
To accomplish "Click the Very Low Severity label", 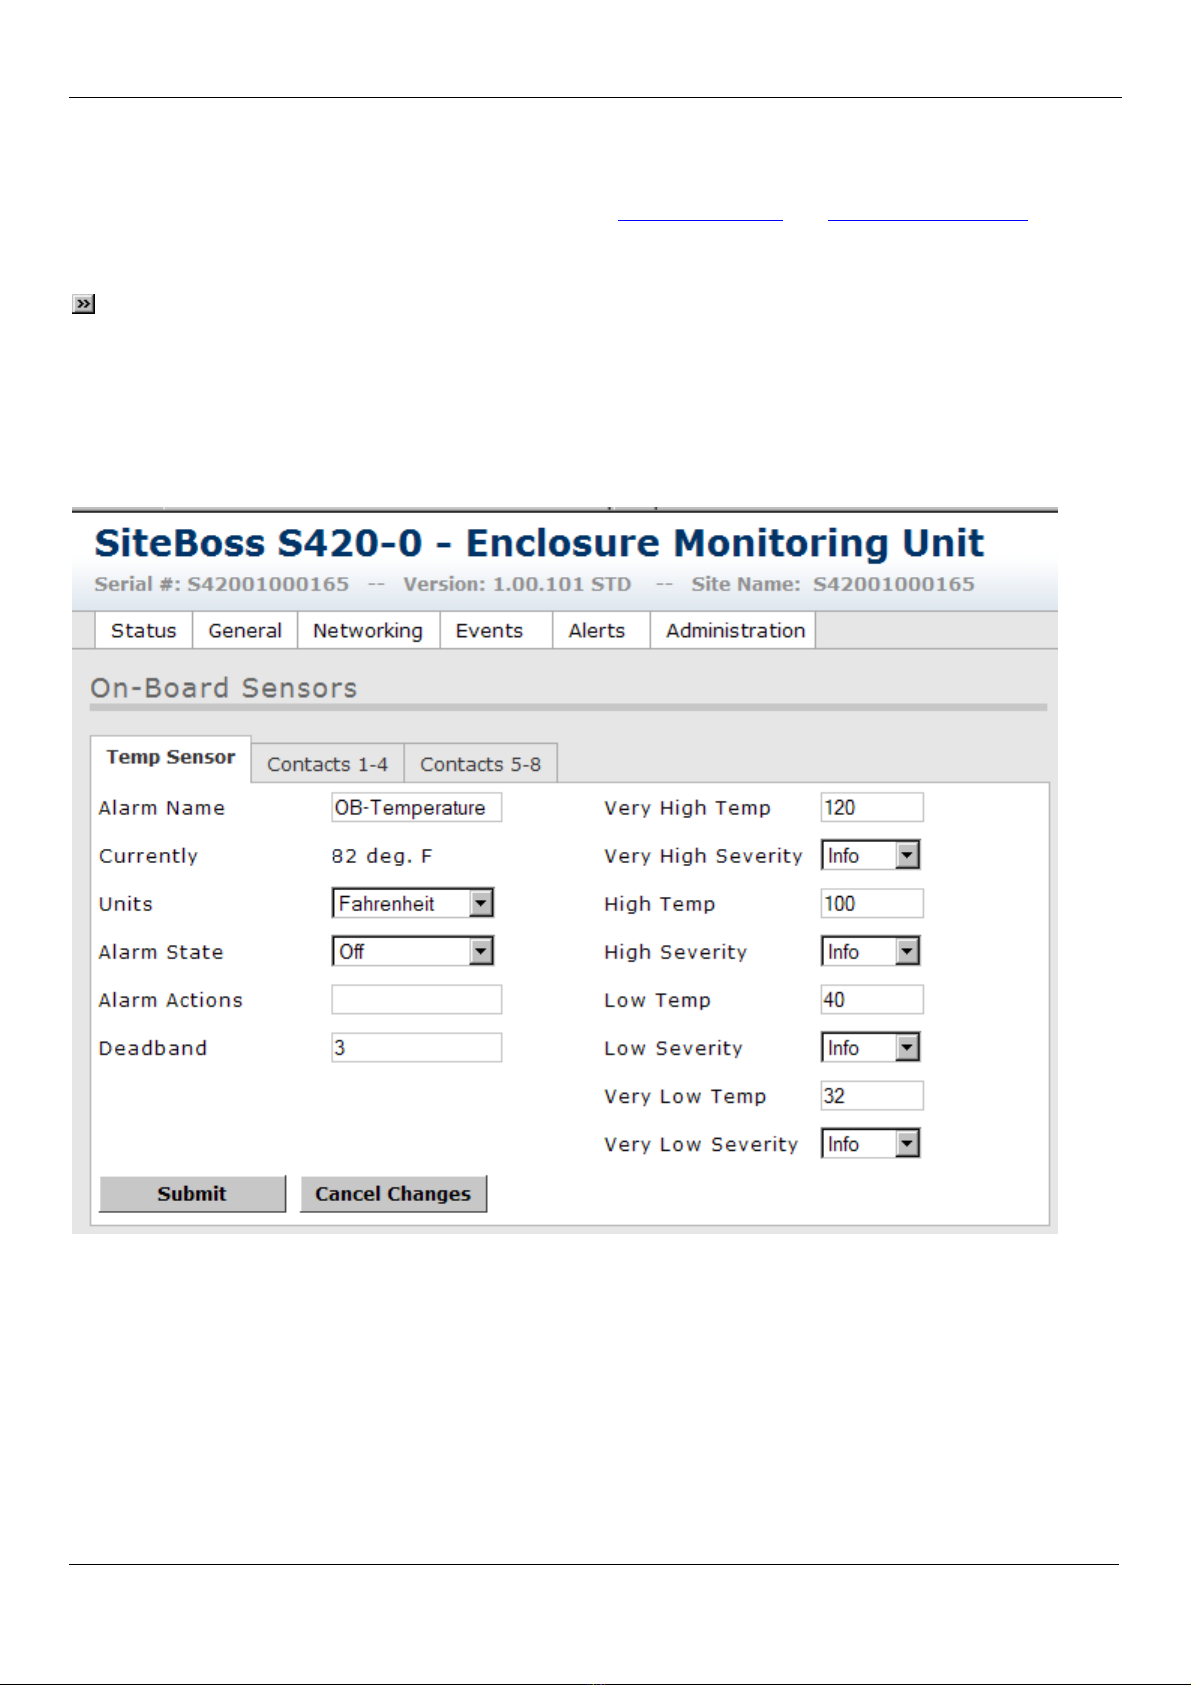I will (x=701, y=1144).
